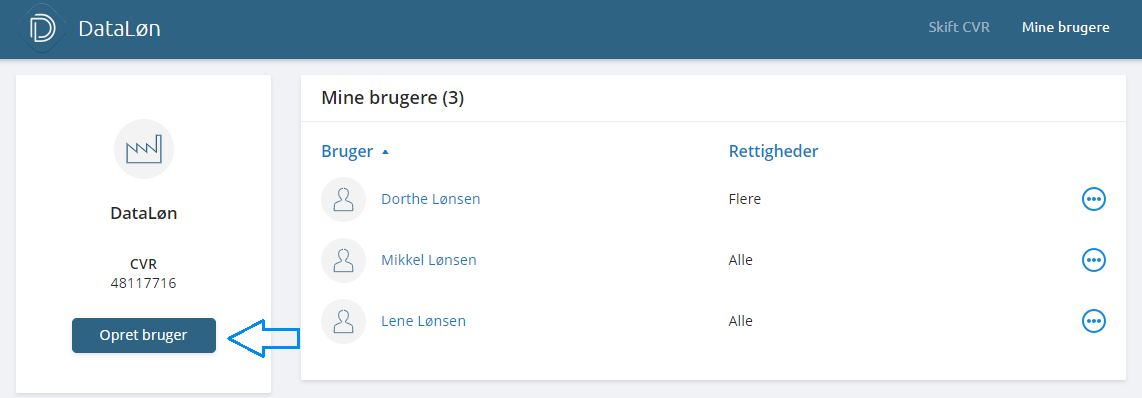Sort the list by Bruger column
1142x398 pixels.
347,152
